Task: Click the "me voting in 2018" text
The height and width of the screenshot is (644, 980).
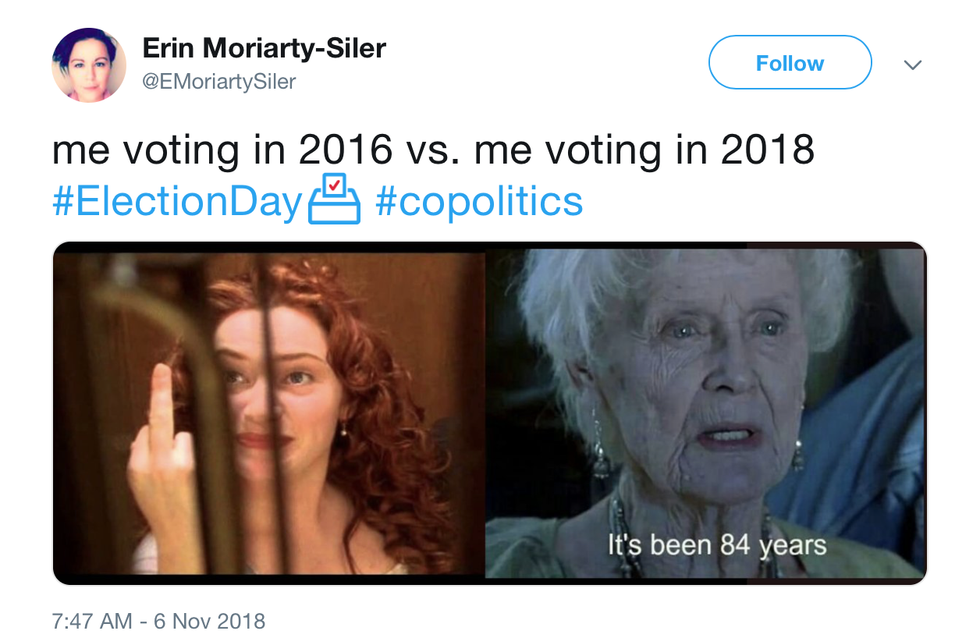Action: (x=644, y=150)
